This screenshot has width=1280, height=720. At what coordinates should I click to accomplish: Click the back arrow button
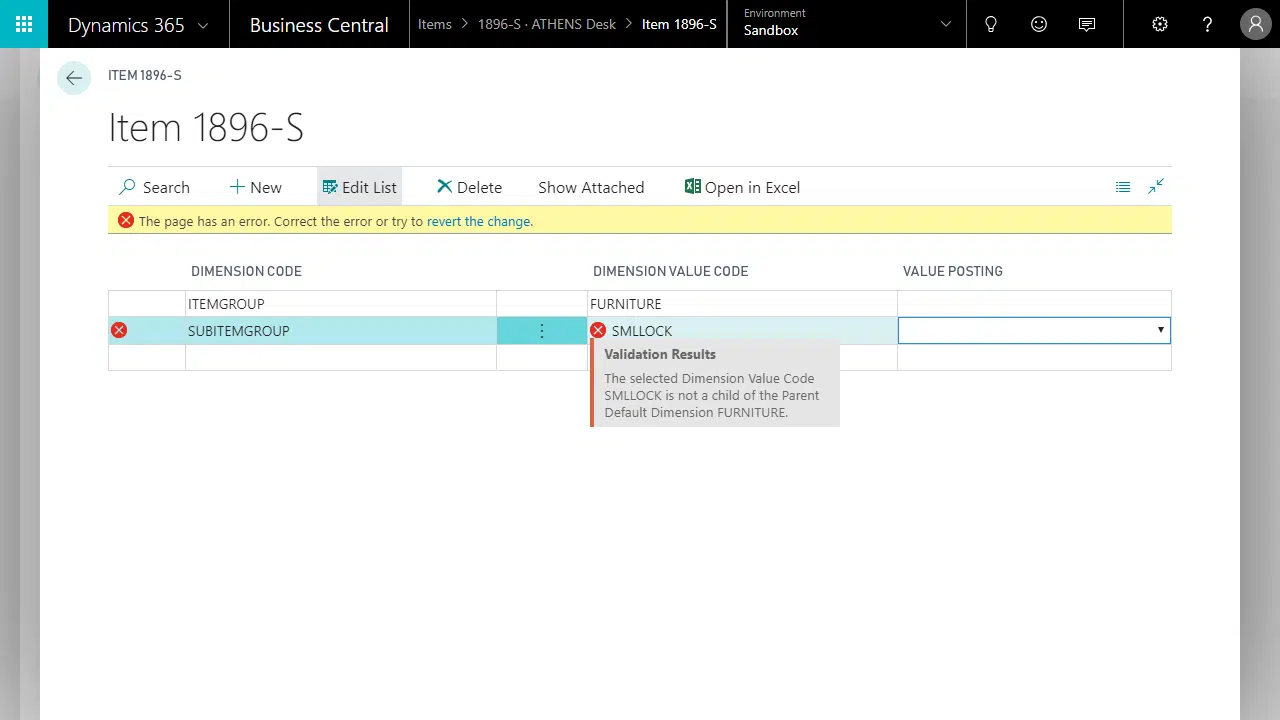(74, 78)
